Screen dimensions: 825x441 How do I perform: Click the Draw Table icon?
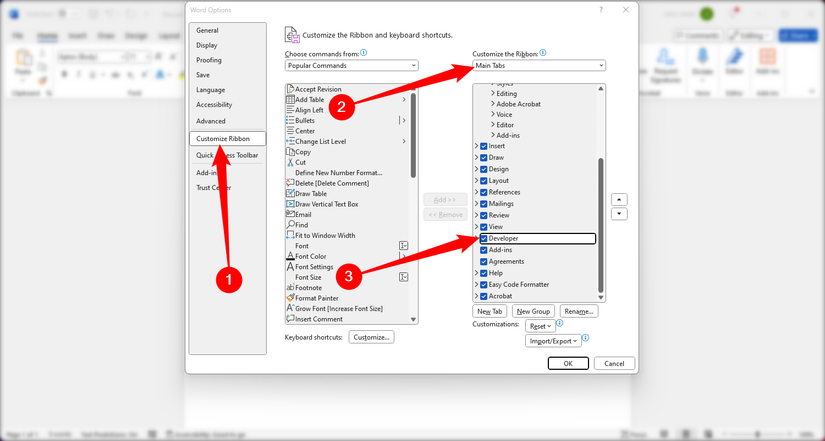[x=290, y=194]
